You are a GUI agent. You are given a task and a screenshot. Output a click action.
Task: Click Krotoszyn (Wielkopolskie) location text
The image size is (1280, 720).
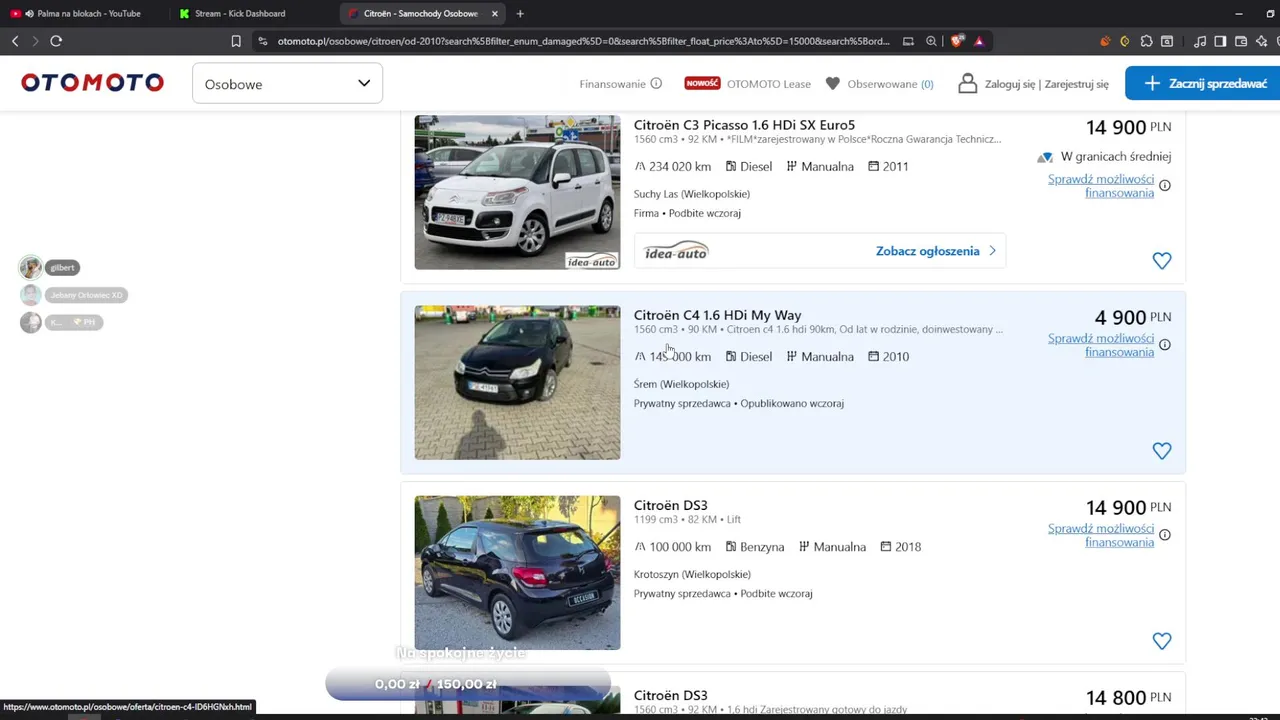click(692, 574)
